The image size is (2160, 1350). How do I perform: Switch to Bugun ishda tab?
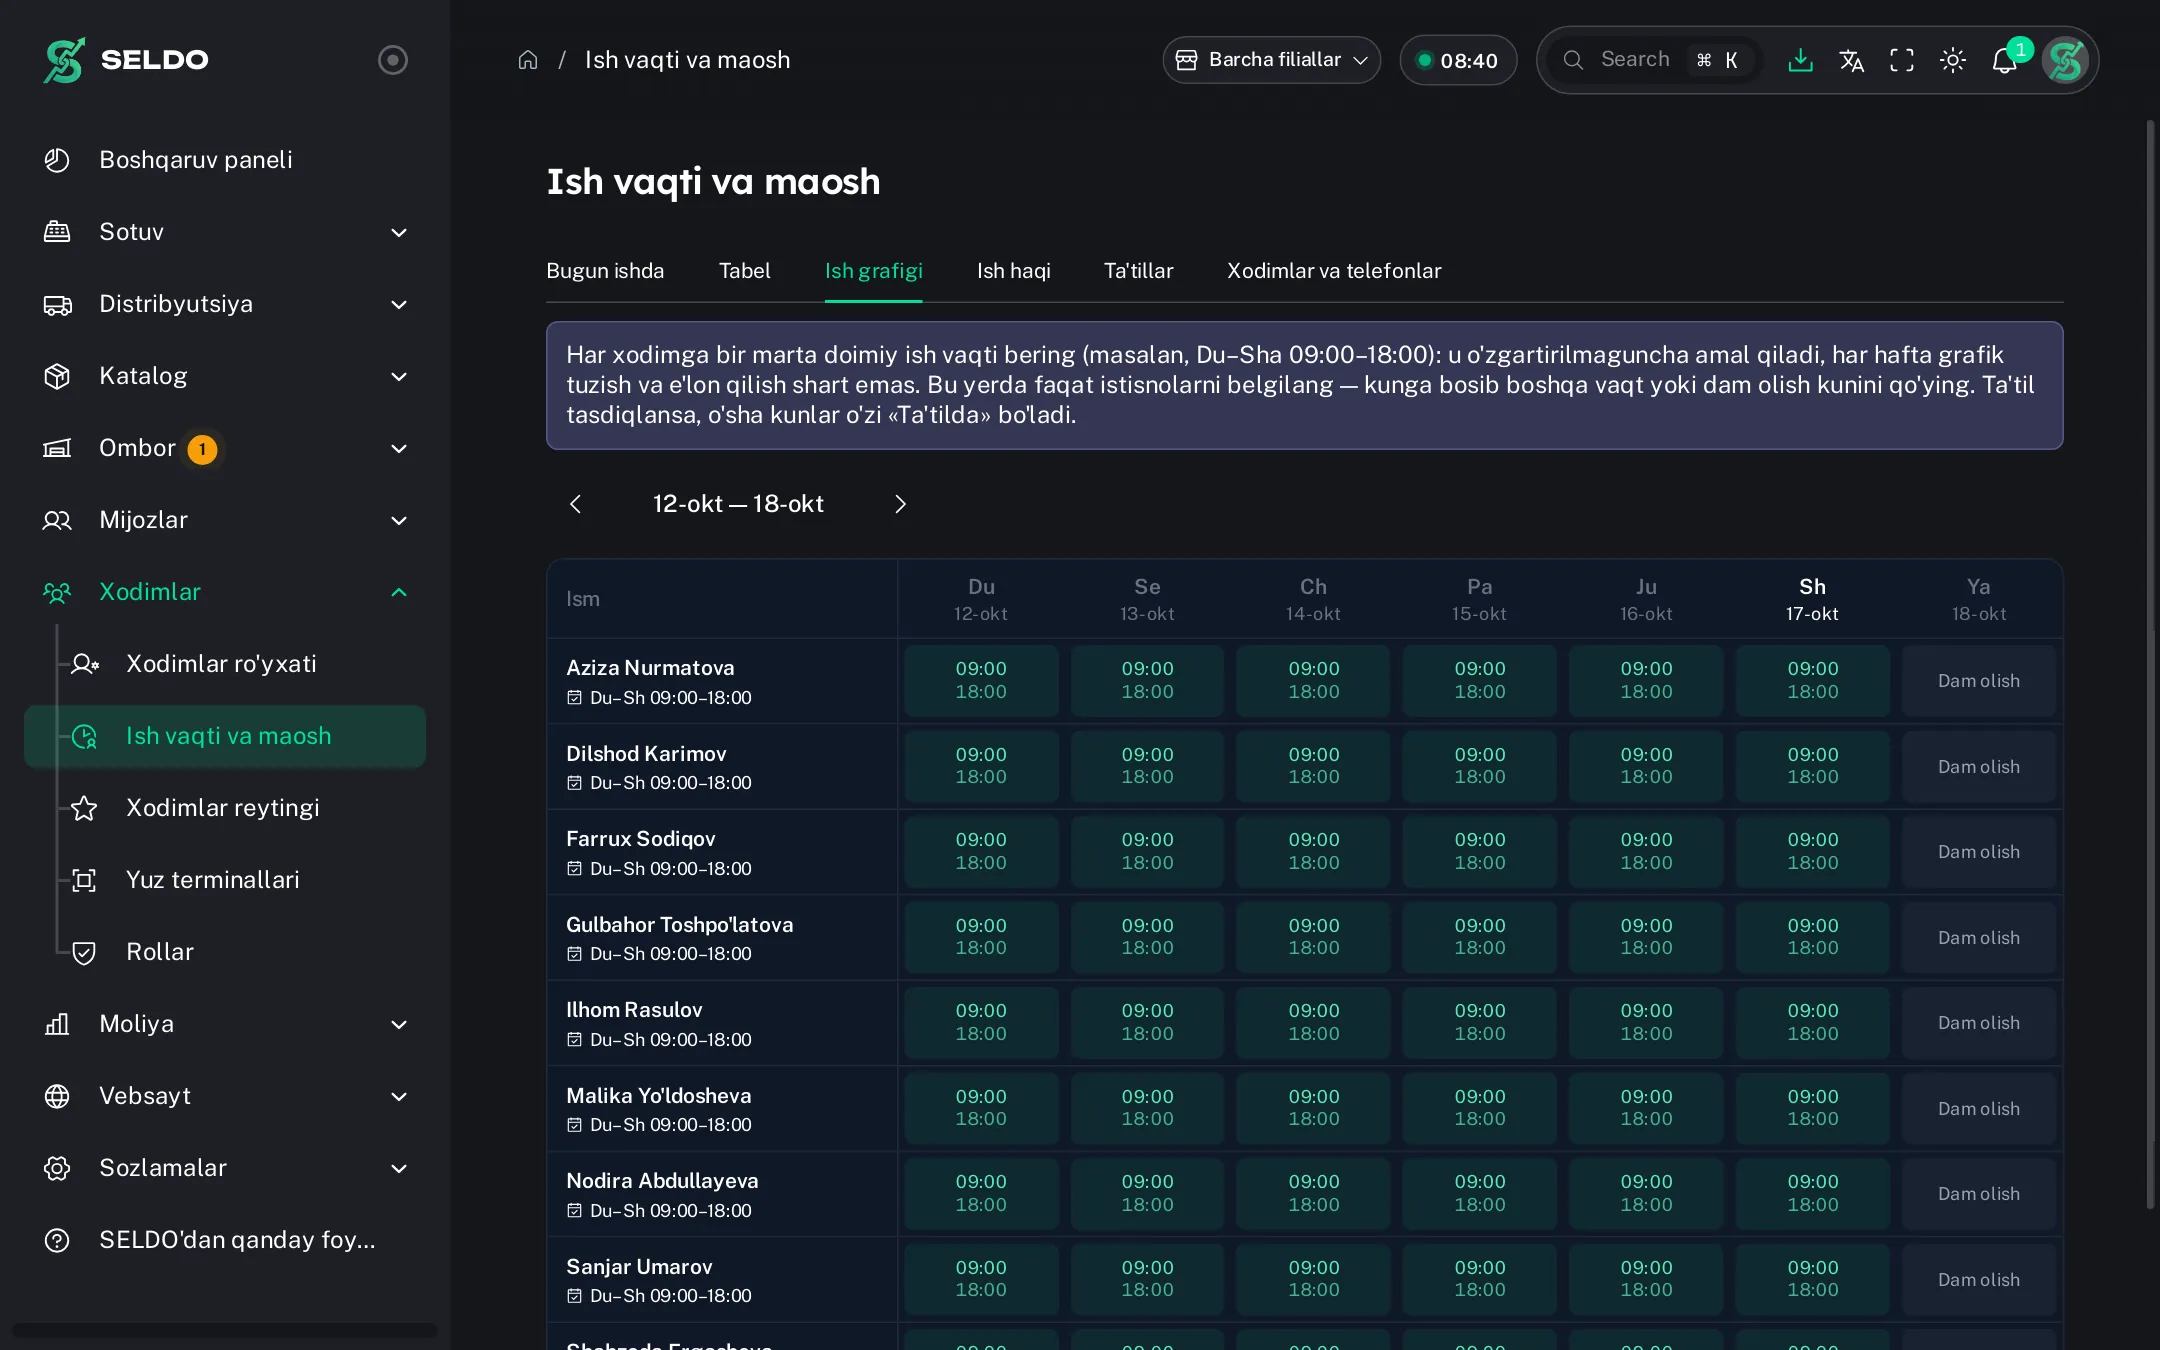point(605,271)
